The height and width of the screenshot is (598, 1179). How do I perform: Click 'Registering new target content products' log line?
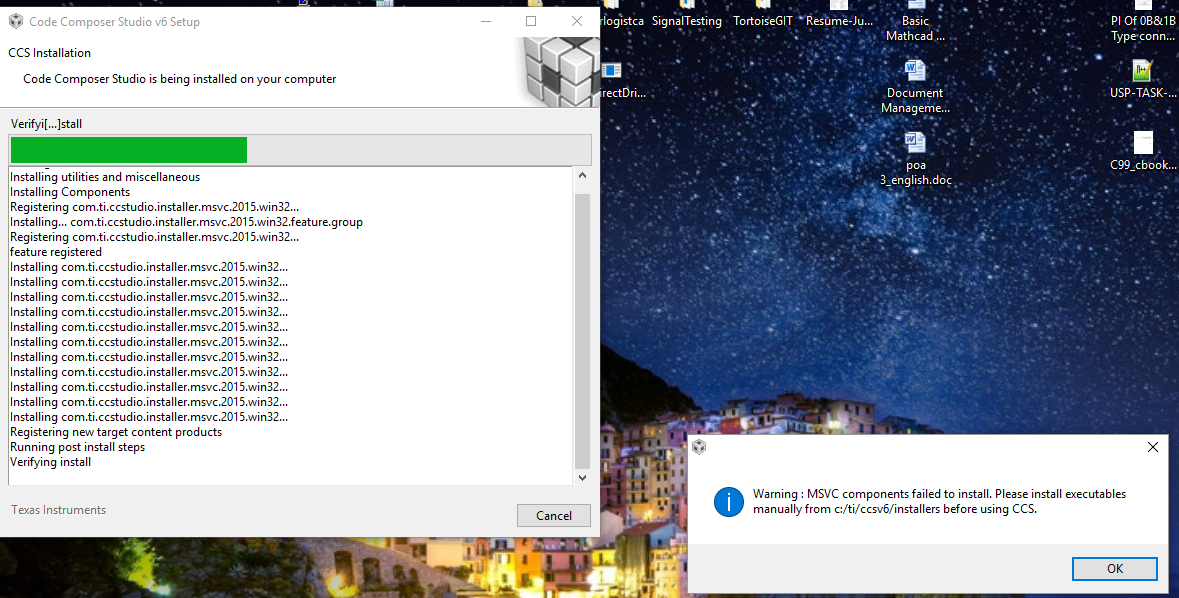pyautogui.click(x=116, y=432)
